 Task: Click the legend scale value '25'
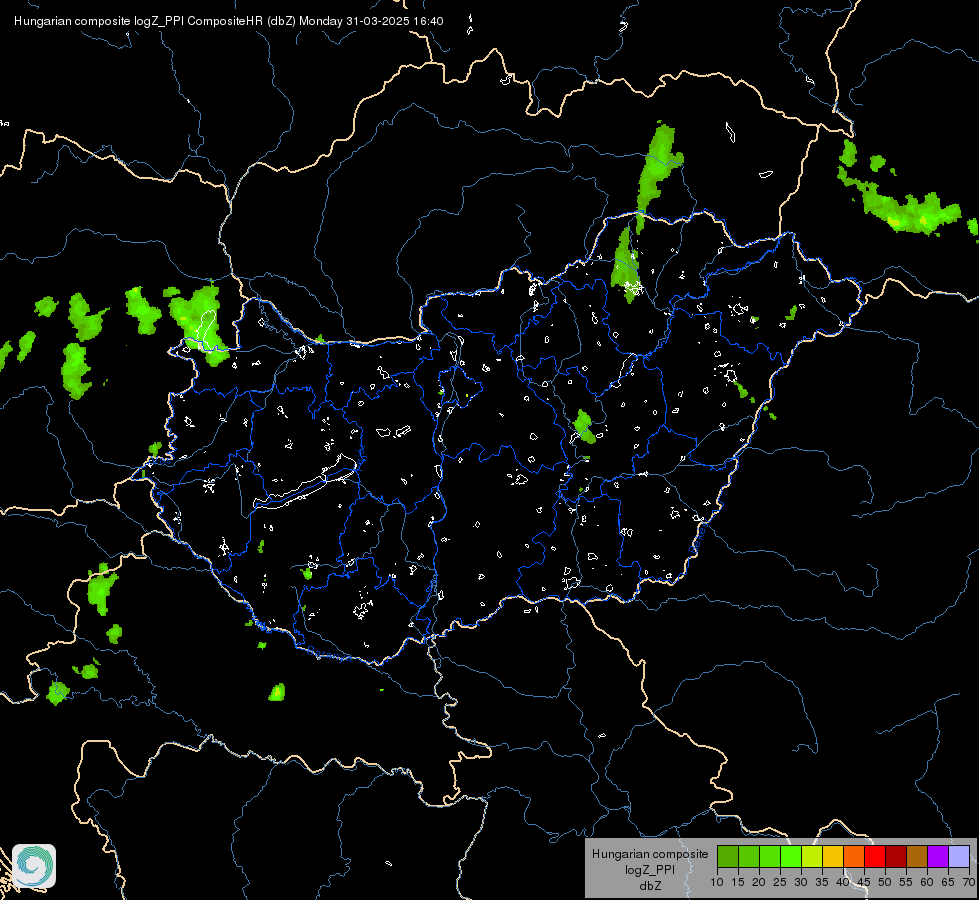[x=780, y=882]
